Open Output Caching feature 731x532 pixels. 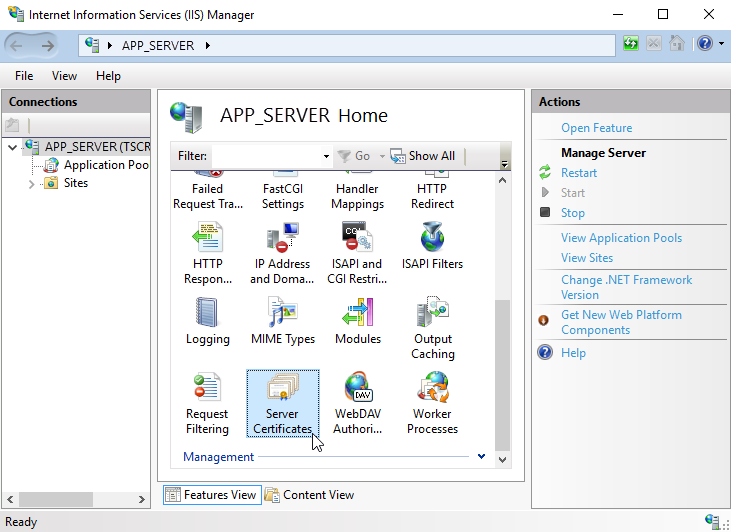pyautogui.click(x=433, y=328)
